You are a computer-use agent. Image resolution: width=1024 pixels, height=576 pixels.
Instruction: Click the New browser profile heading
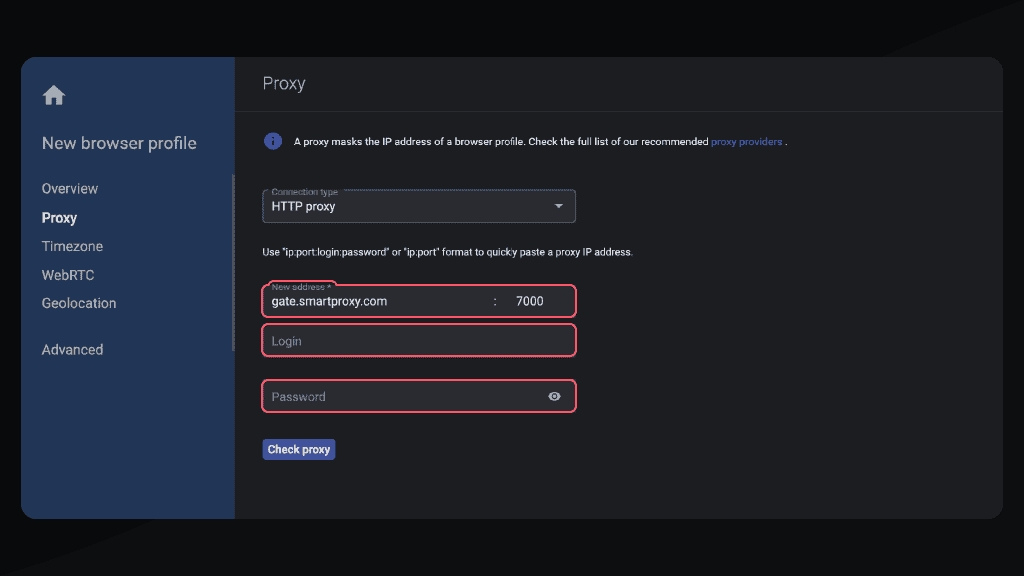coord(118,143)
